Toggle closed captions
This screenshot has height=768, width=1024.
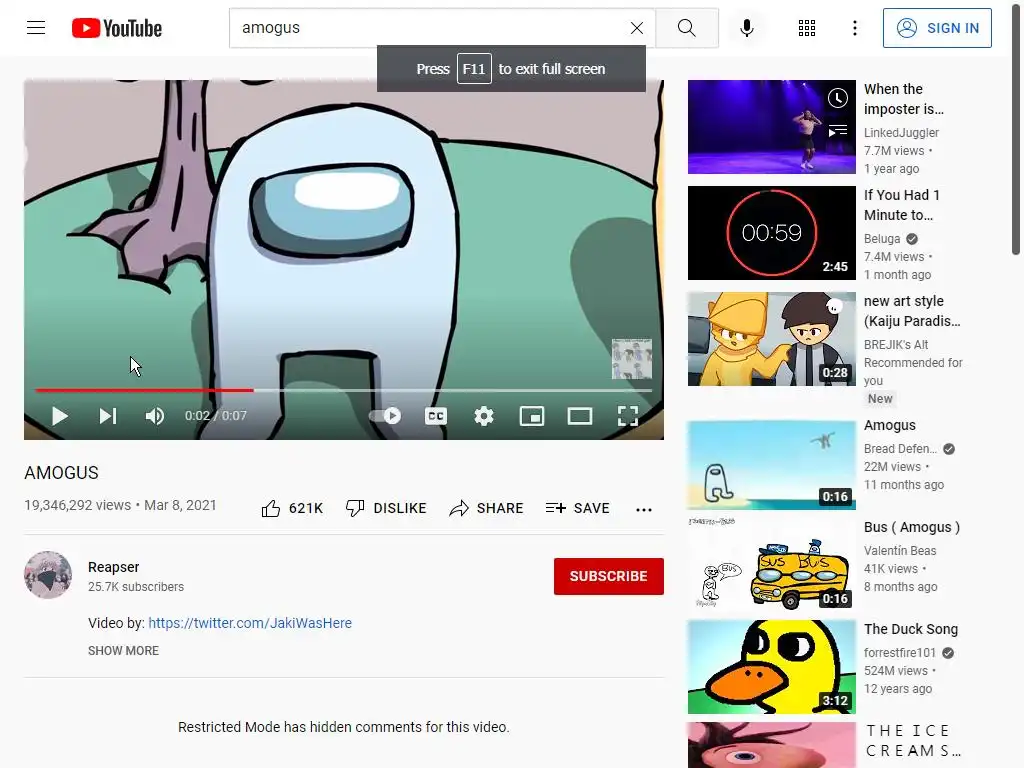pos(436,416)
